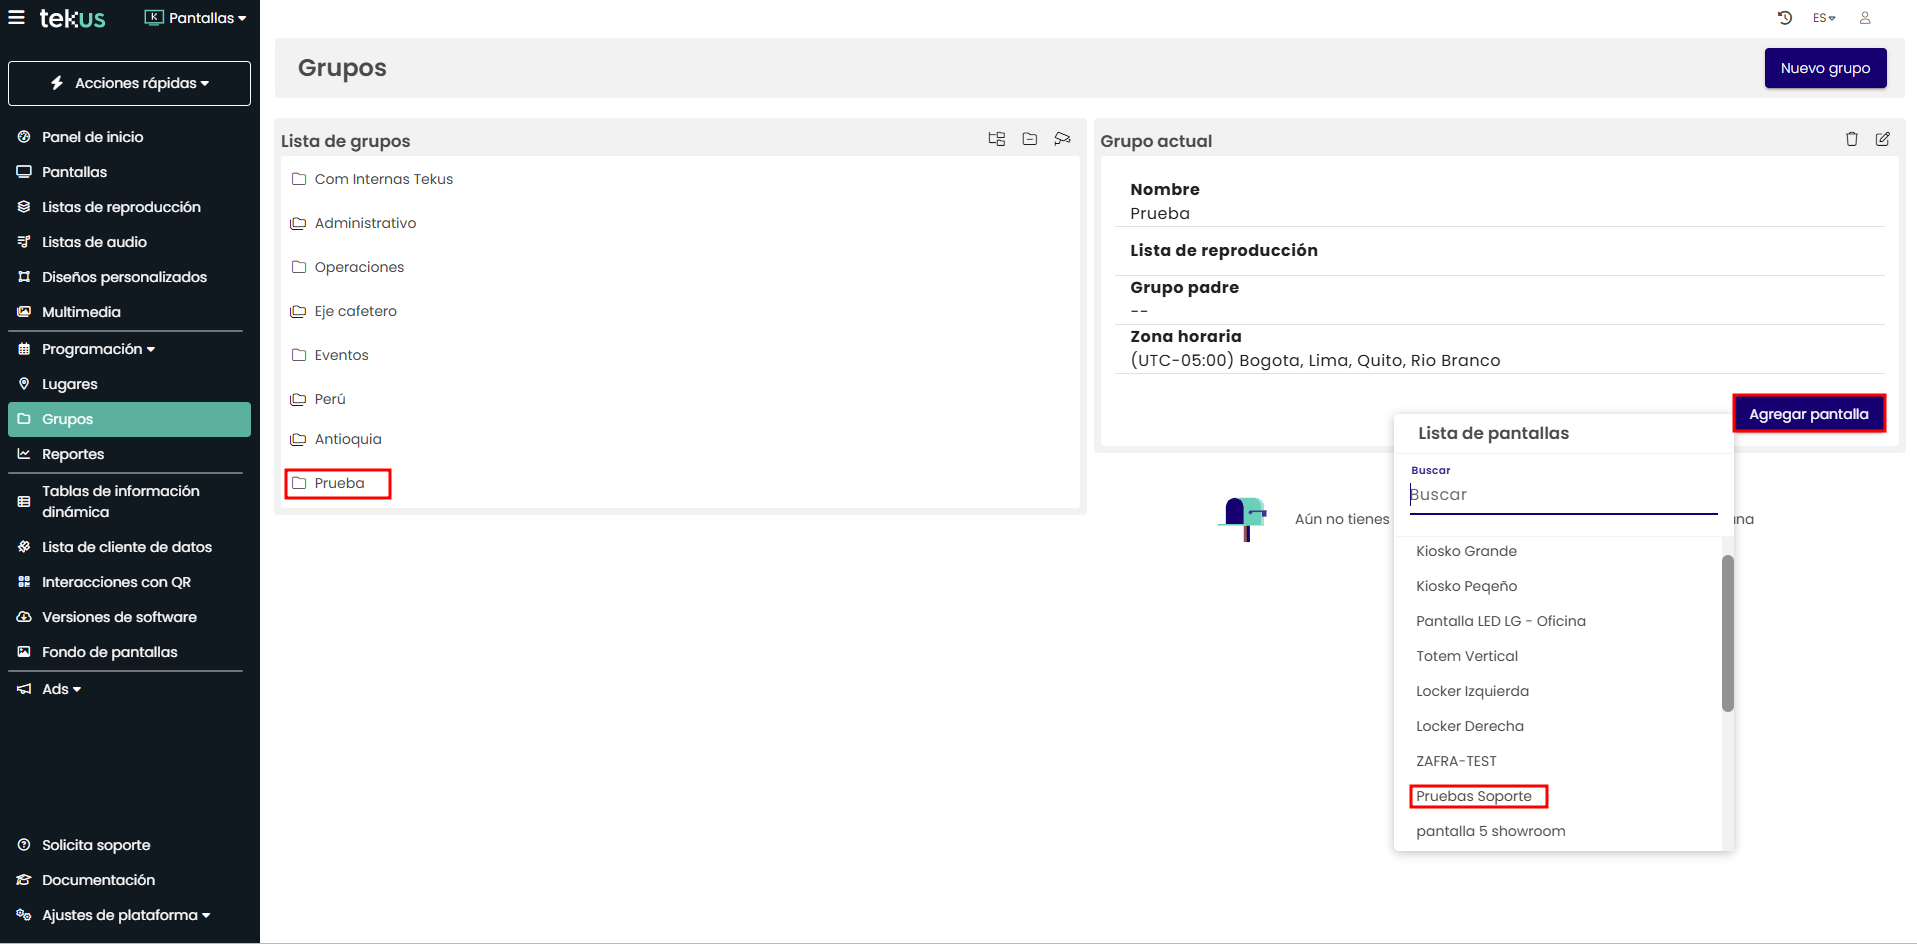Open the user profile icon

click(x=1865, y=18)
